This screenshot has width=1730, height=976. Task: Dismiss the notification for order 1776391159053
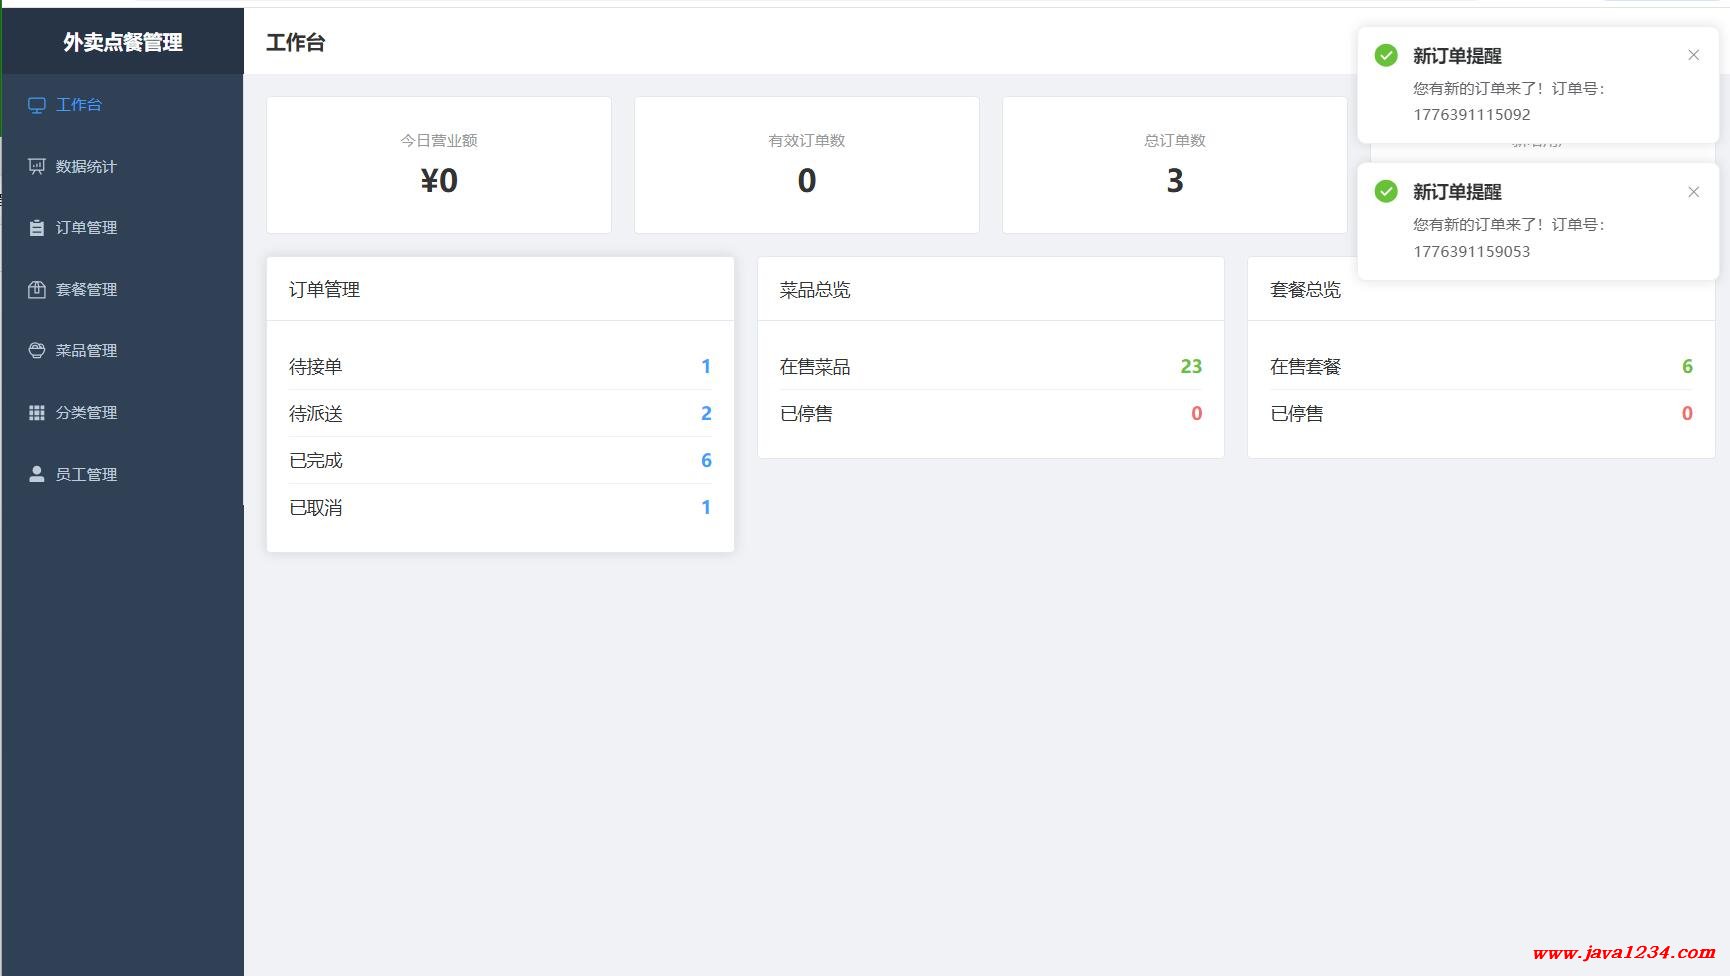pos(1693,192)
